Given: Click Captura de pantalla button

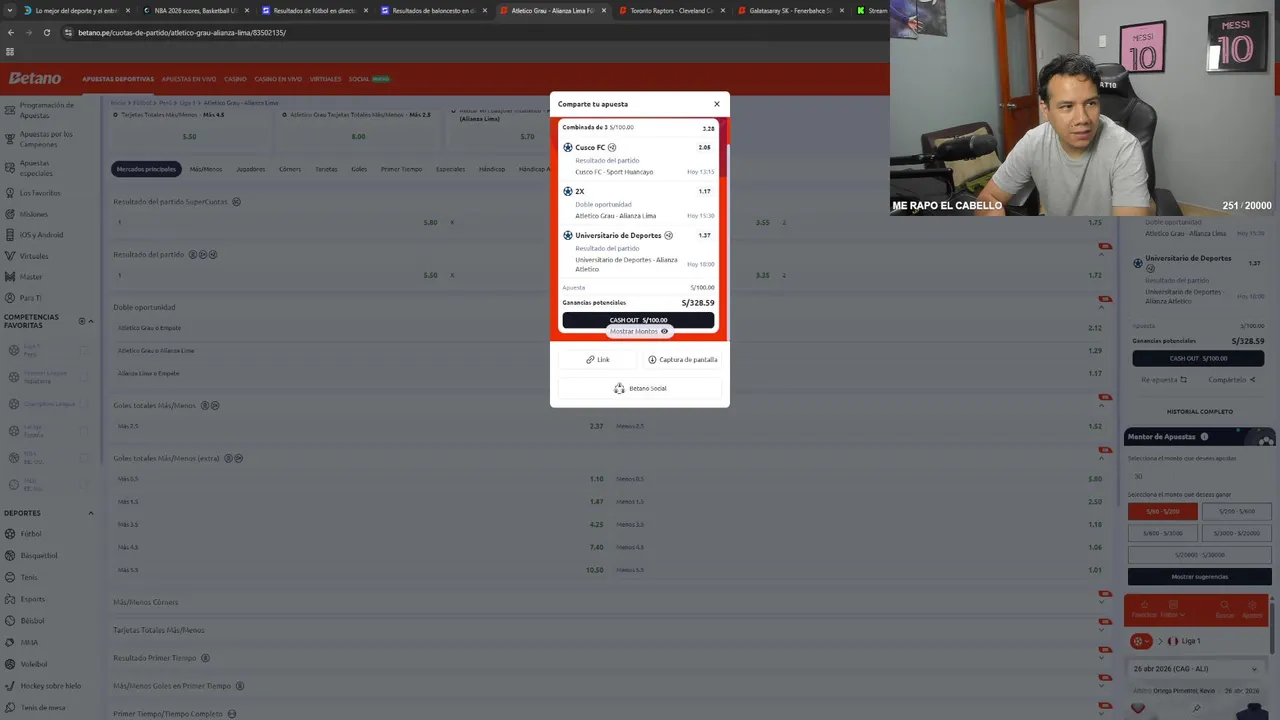Looking at the screenshot, I should pyautogui.click(x=682, y=360).
